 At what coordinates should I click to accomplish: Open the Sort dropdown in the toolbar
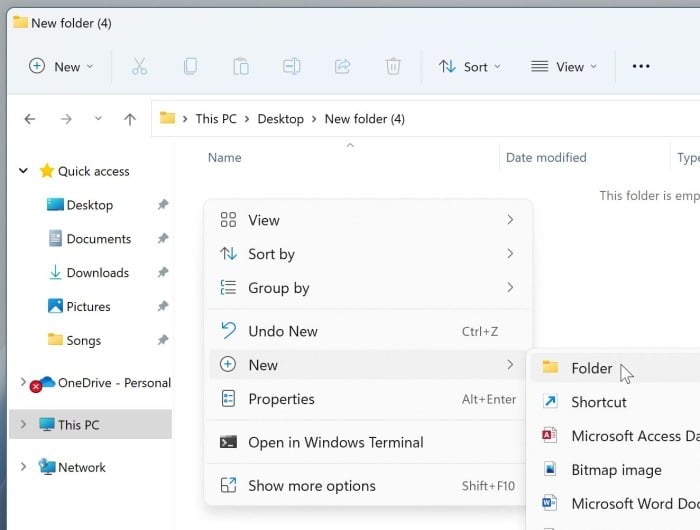470,67
